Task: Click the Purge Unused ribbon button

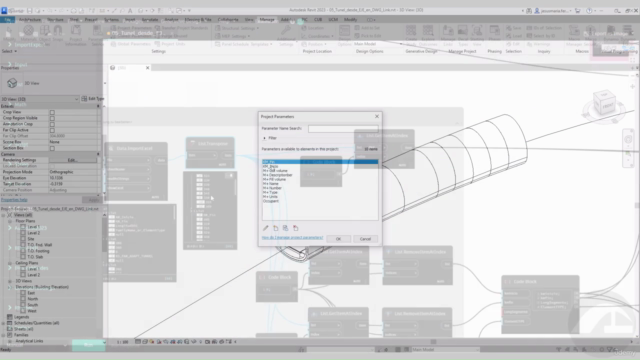Action: click(172, 36)
